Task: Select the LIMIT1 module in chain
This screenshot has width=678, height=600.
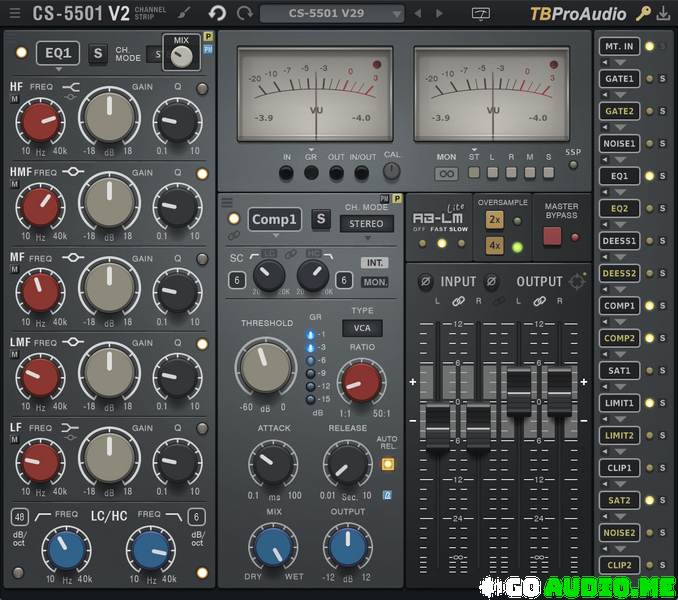Action: [x=619, y=403]
